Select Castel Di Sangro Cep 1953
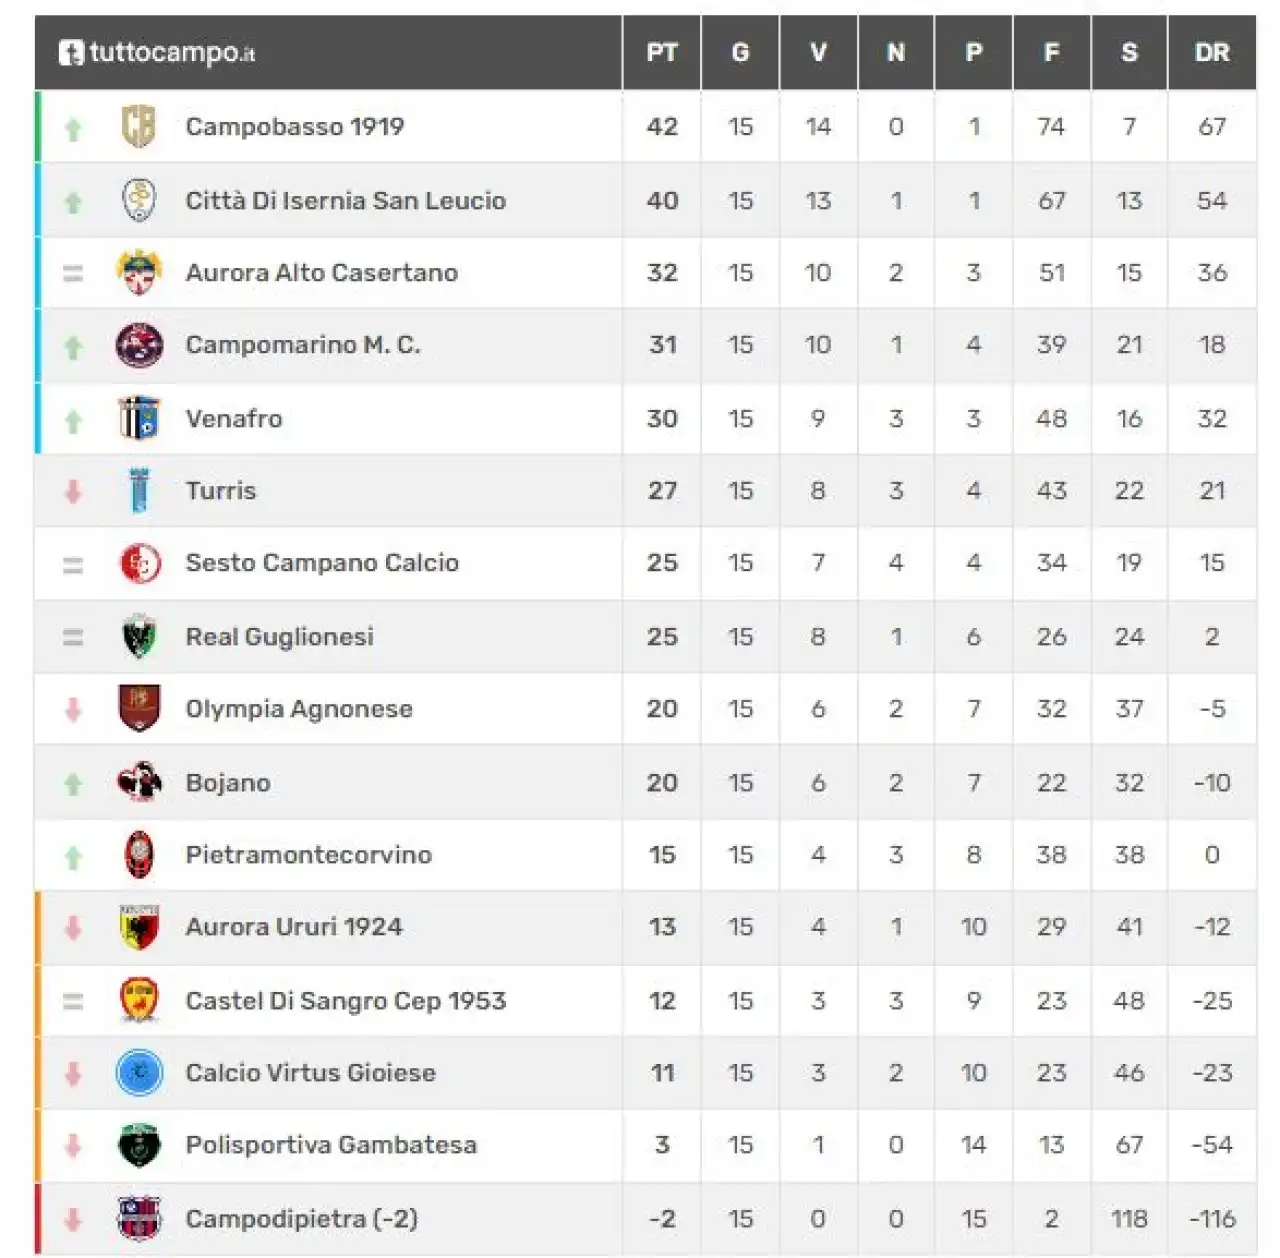 346,1001
